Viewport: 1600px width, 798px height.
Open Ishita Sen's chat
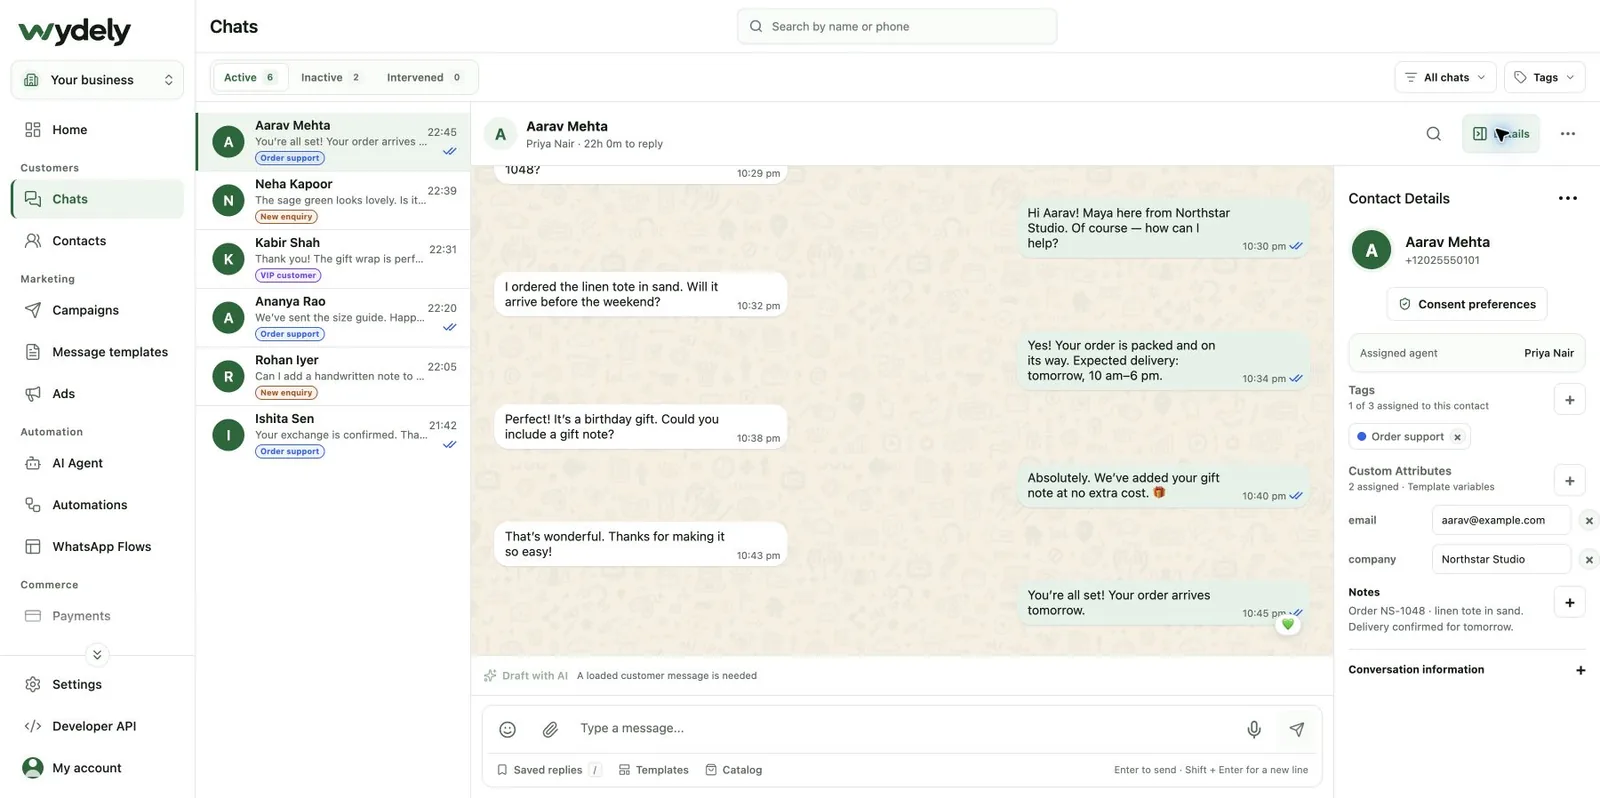pyautogui.click(x=333, y=435)
